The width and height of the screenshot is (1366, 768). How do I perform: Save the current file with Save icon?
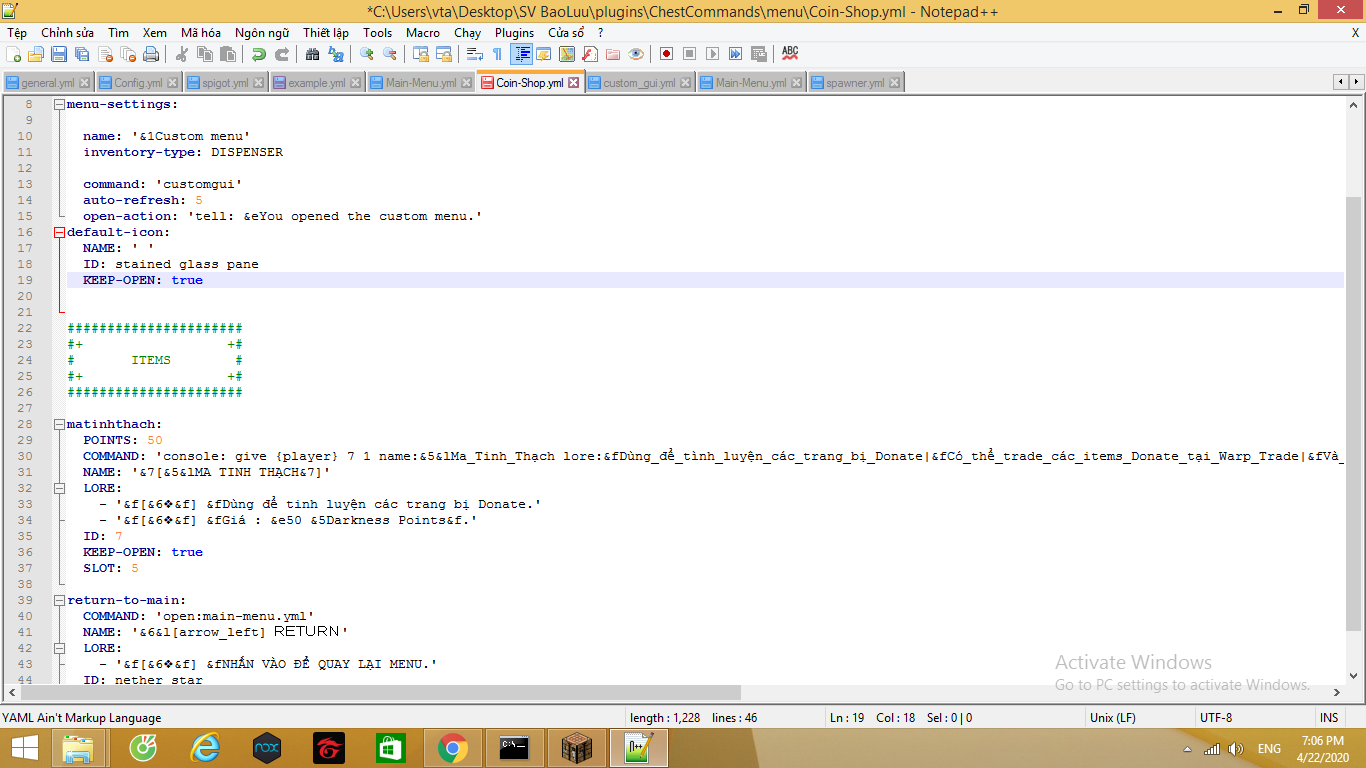coord(58,54)
